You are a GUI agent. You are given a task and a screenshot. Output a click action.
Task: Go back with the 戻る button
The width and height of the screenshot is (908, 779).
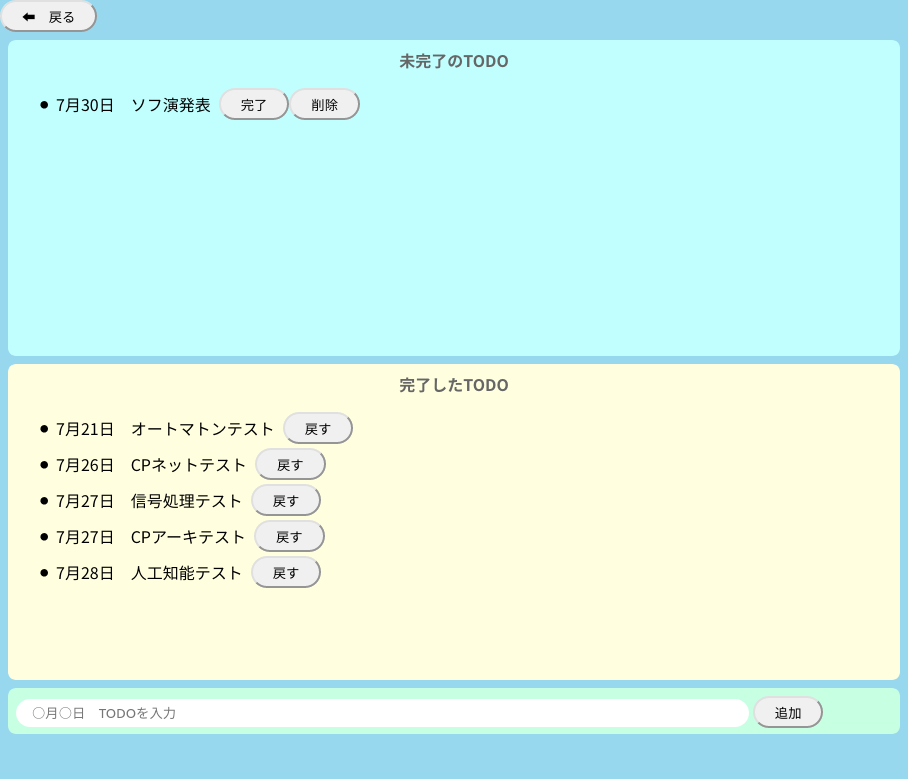(x=49, y=17)
